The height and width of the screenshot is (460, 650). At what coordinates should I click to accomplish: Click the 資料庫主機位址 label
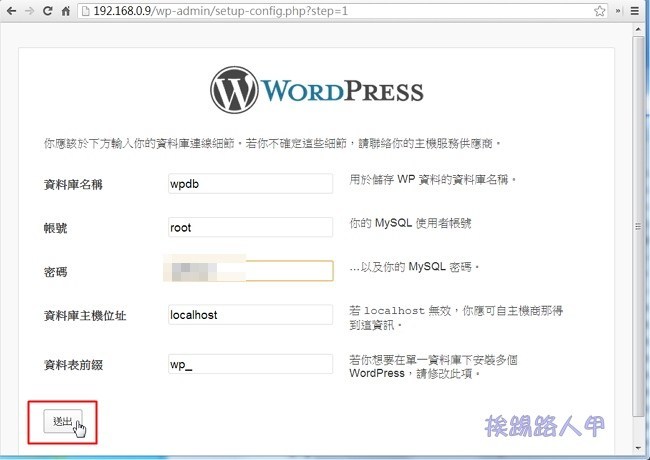click(85, 316)
